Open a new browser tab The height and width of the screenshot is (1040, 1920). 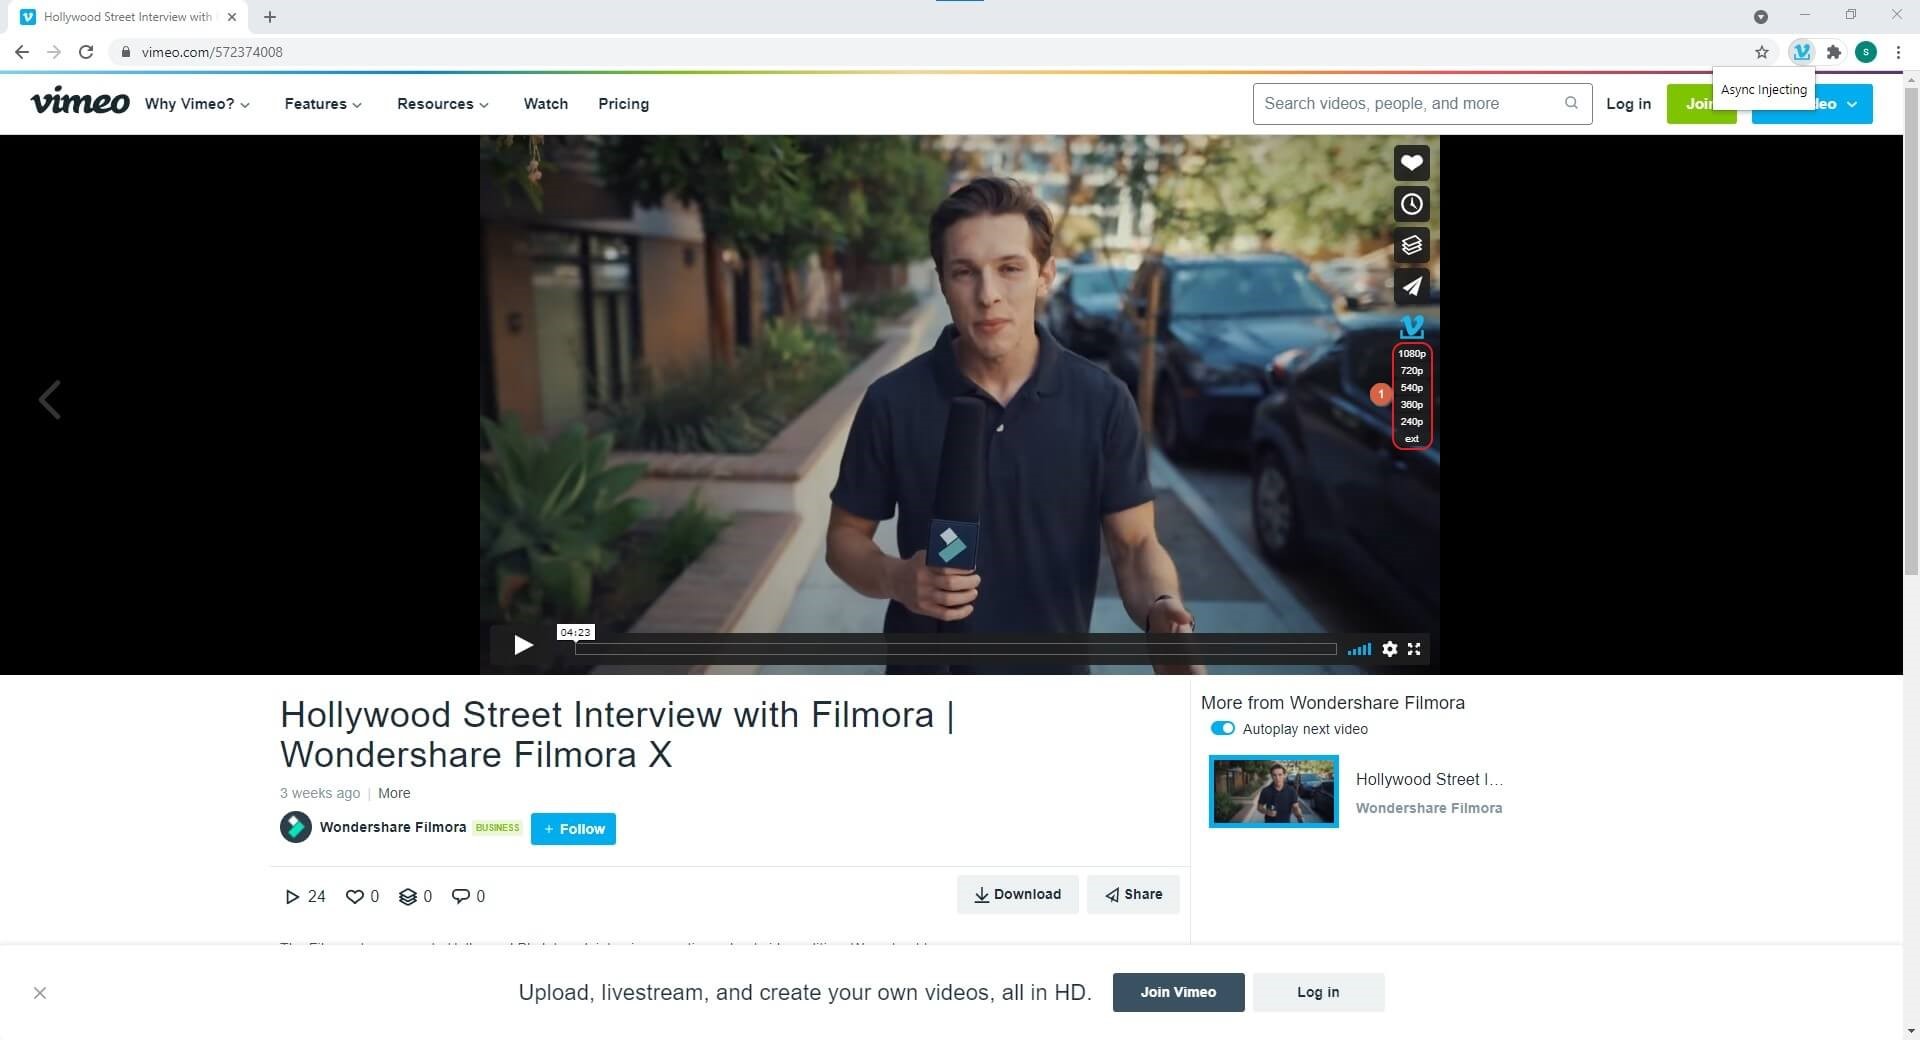(270, 17)
